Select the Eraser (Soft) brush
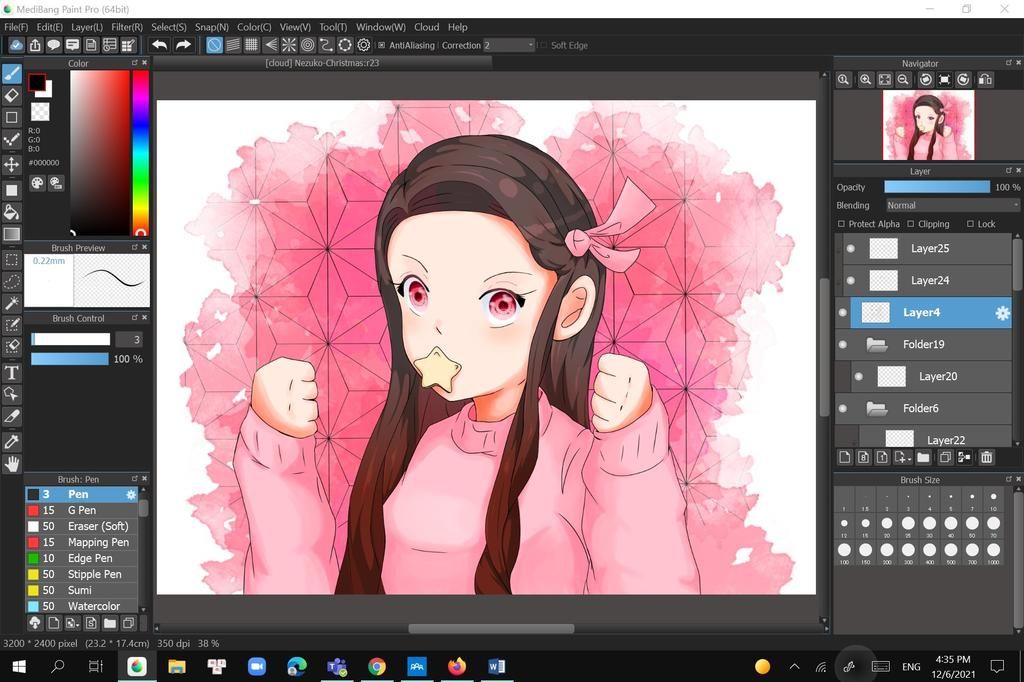 click(x=82, y=527)
